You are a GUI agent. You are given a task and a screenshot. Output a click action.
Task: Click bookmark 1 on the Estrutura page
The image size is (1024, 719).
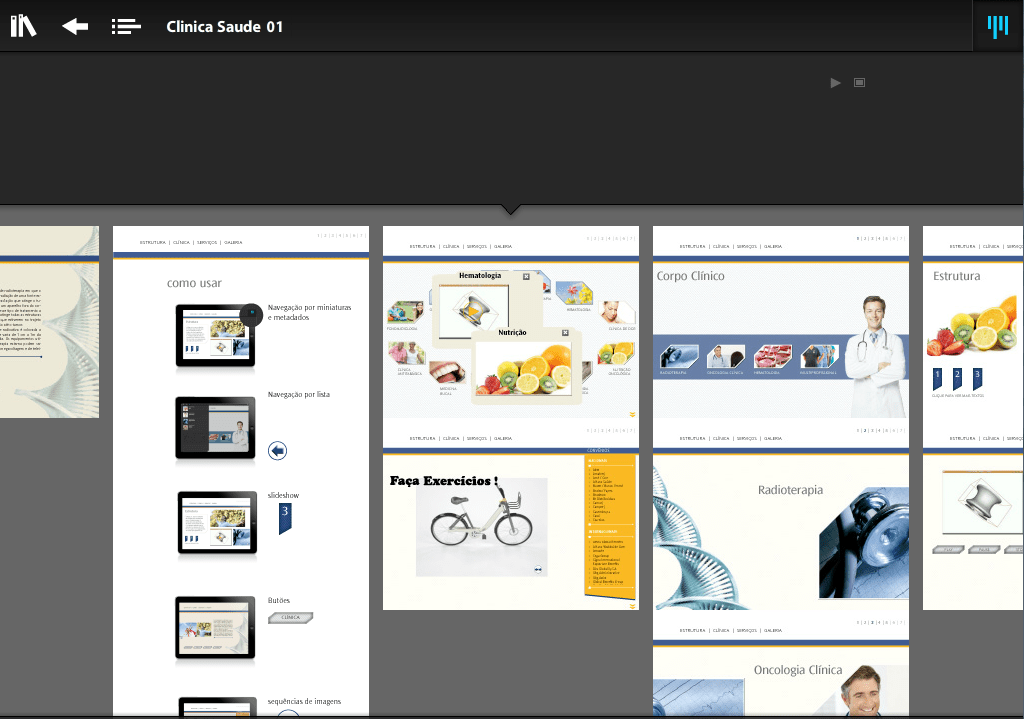pos(938,379)
